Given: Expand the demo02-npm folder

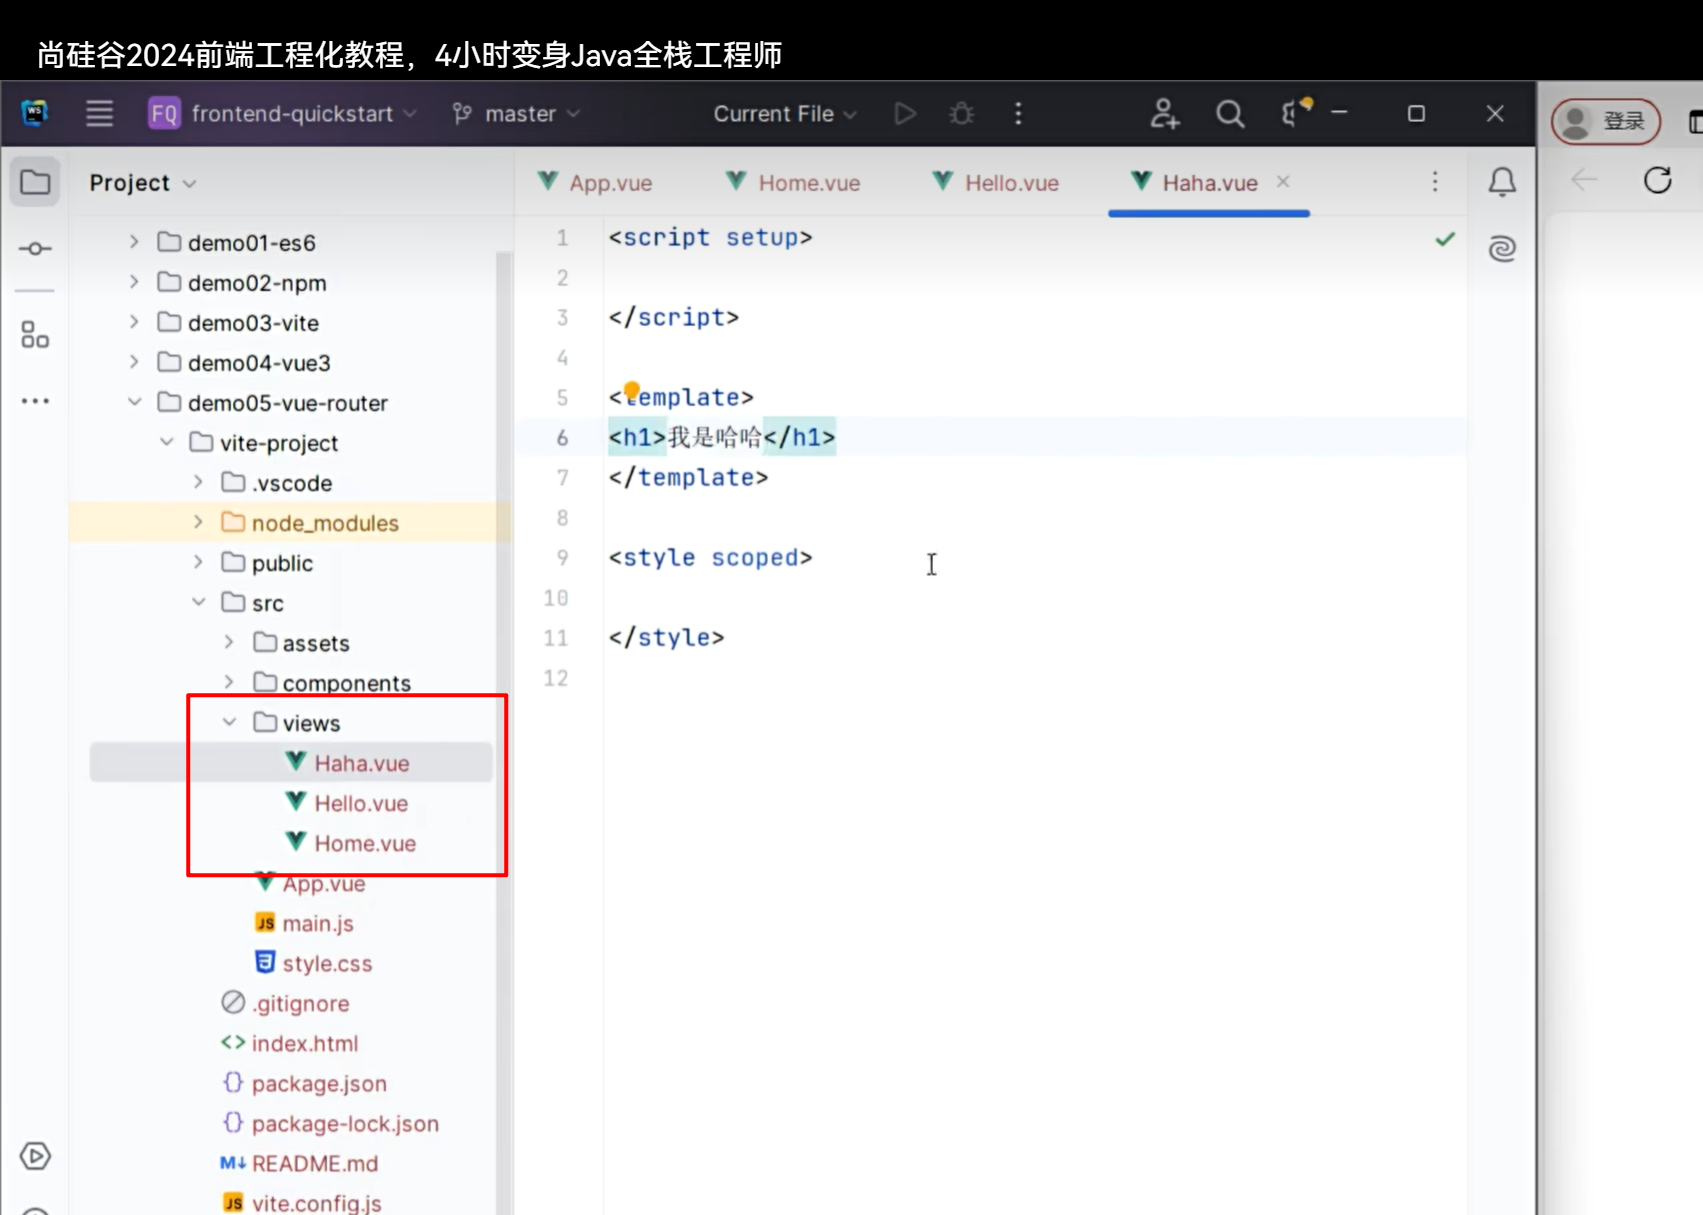Looking at the screenshot, I should click(134, 282).
